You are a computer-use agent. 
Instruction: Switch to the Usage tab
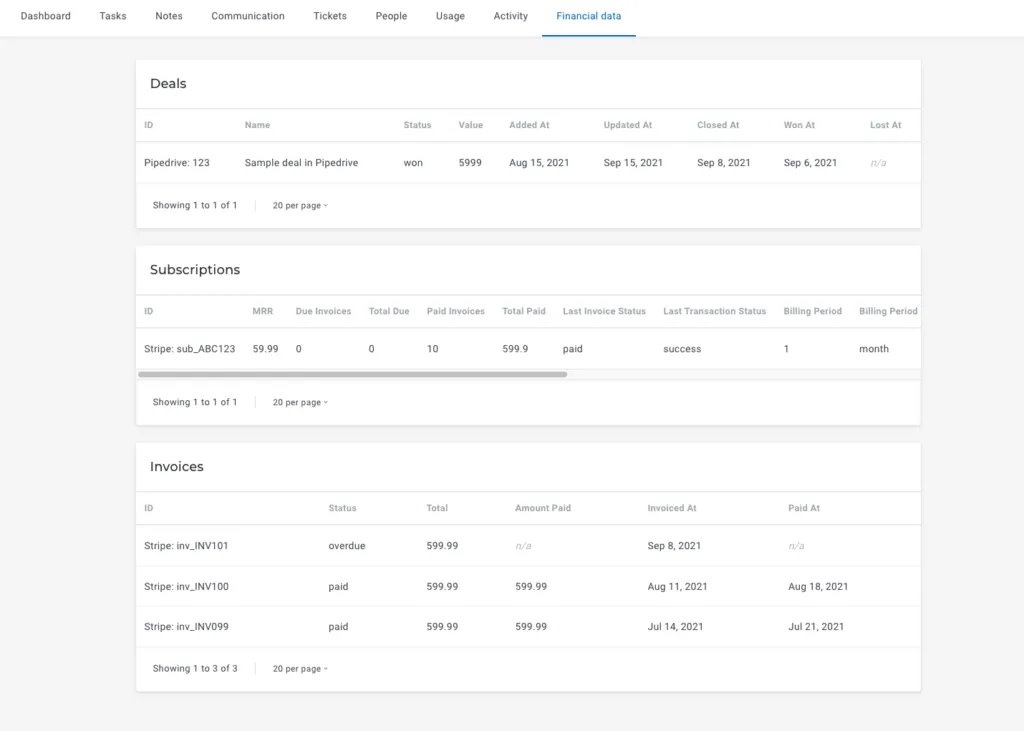click(450, 16)
